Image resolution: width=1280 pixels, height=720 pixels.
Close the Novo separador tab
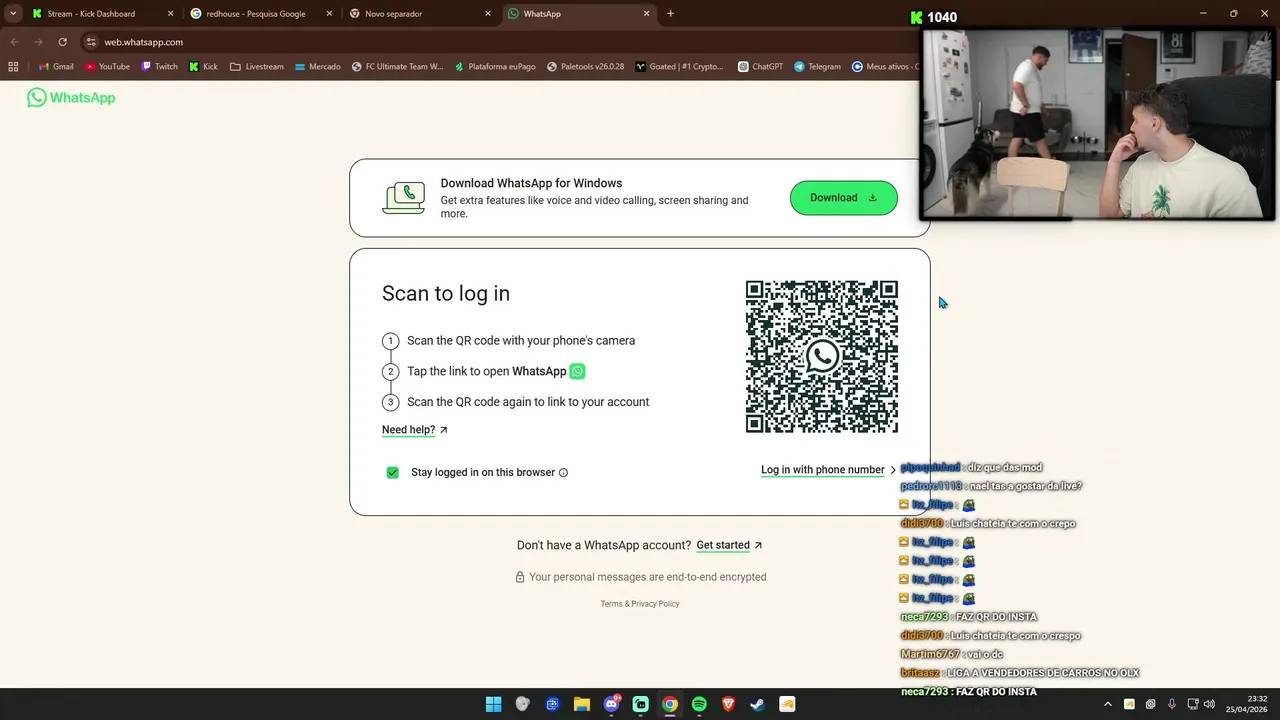(488, 14)
